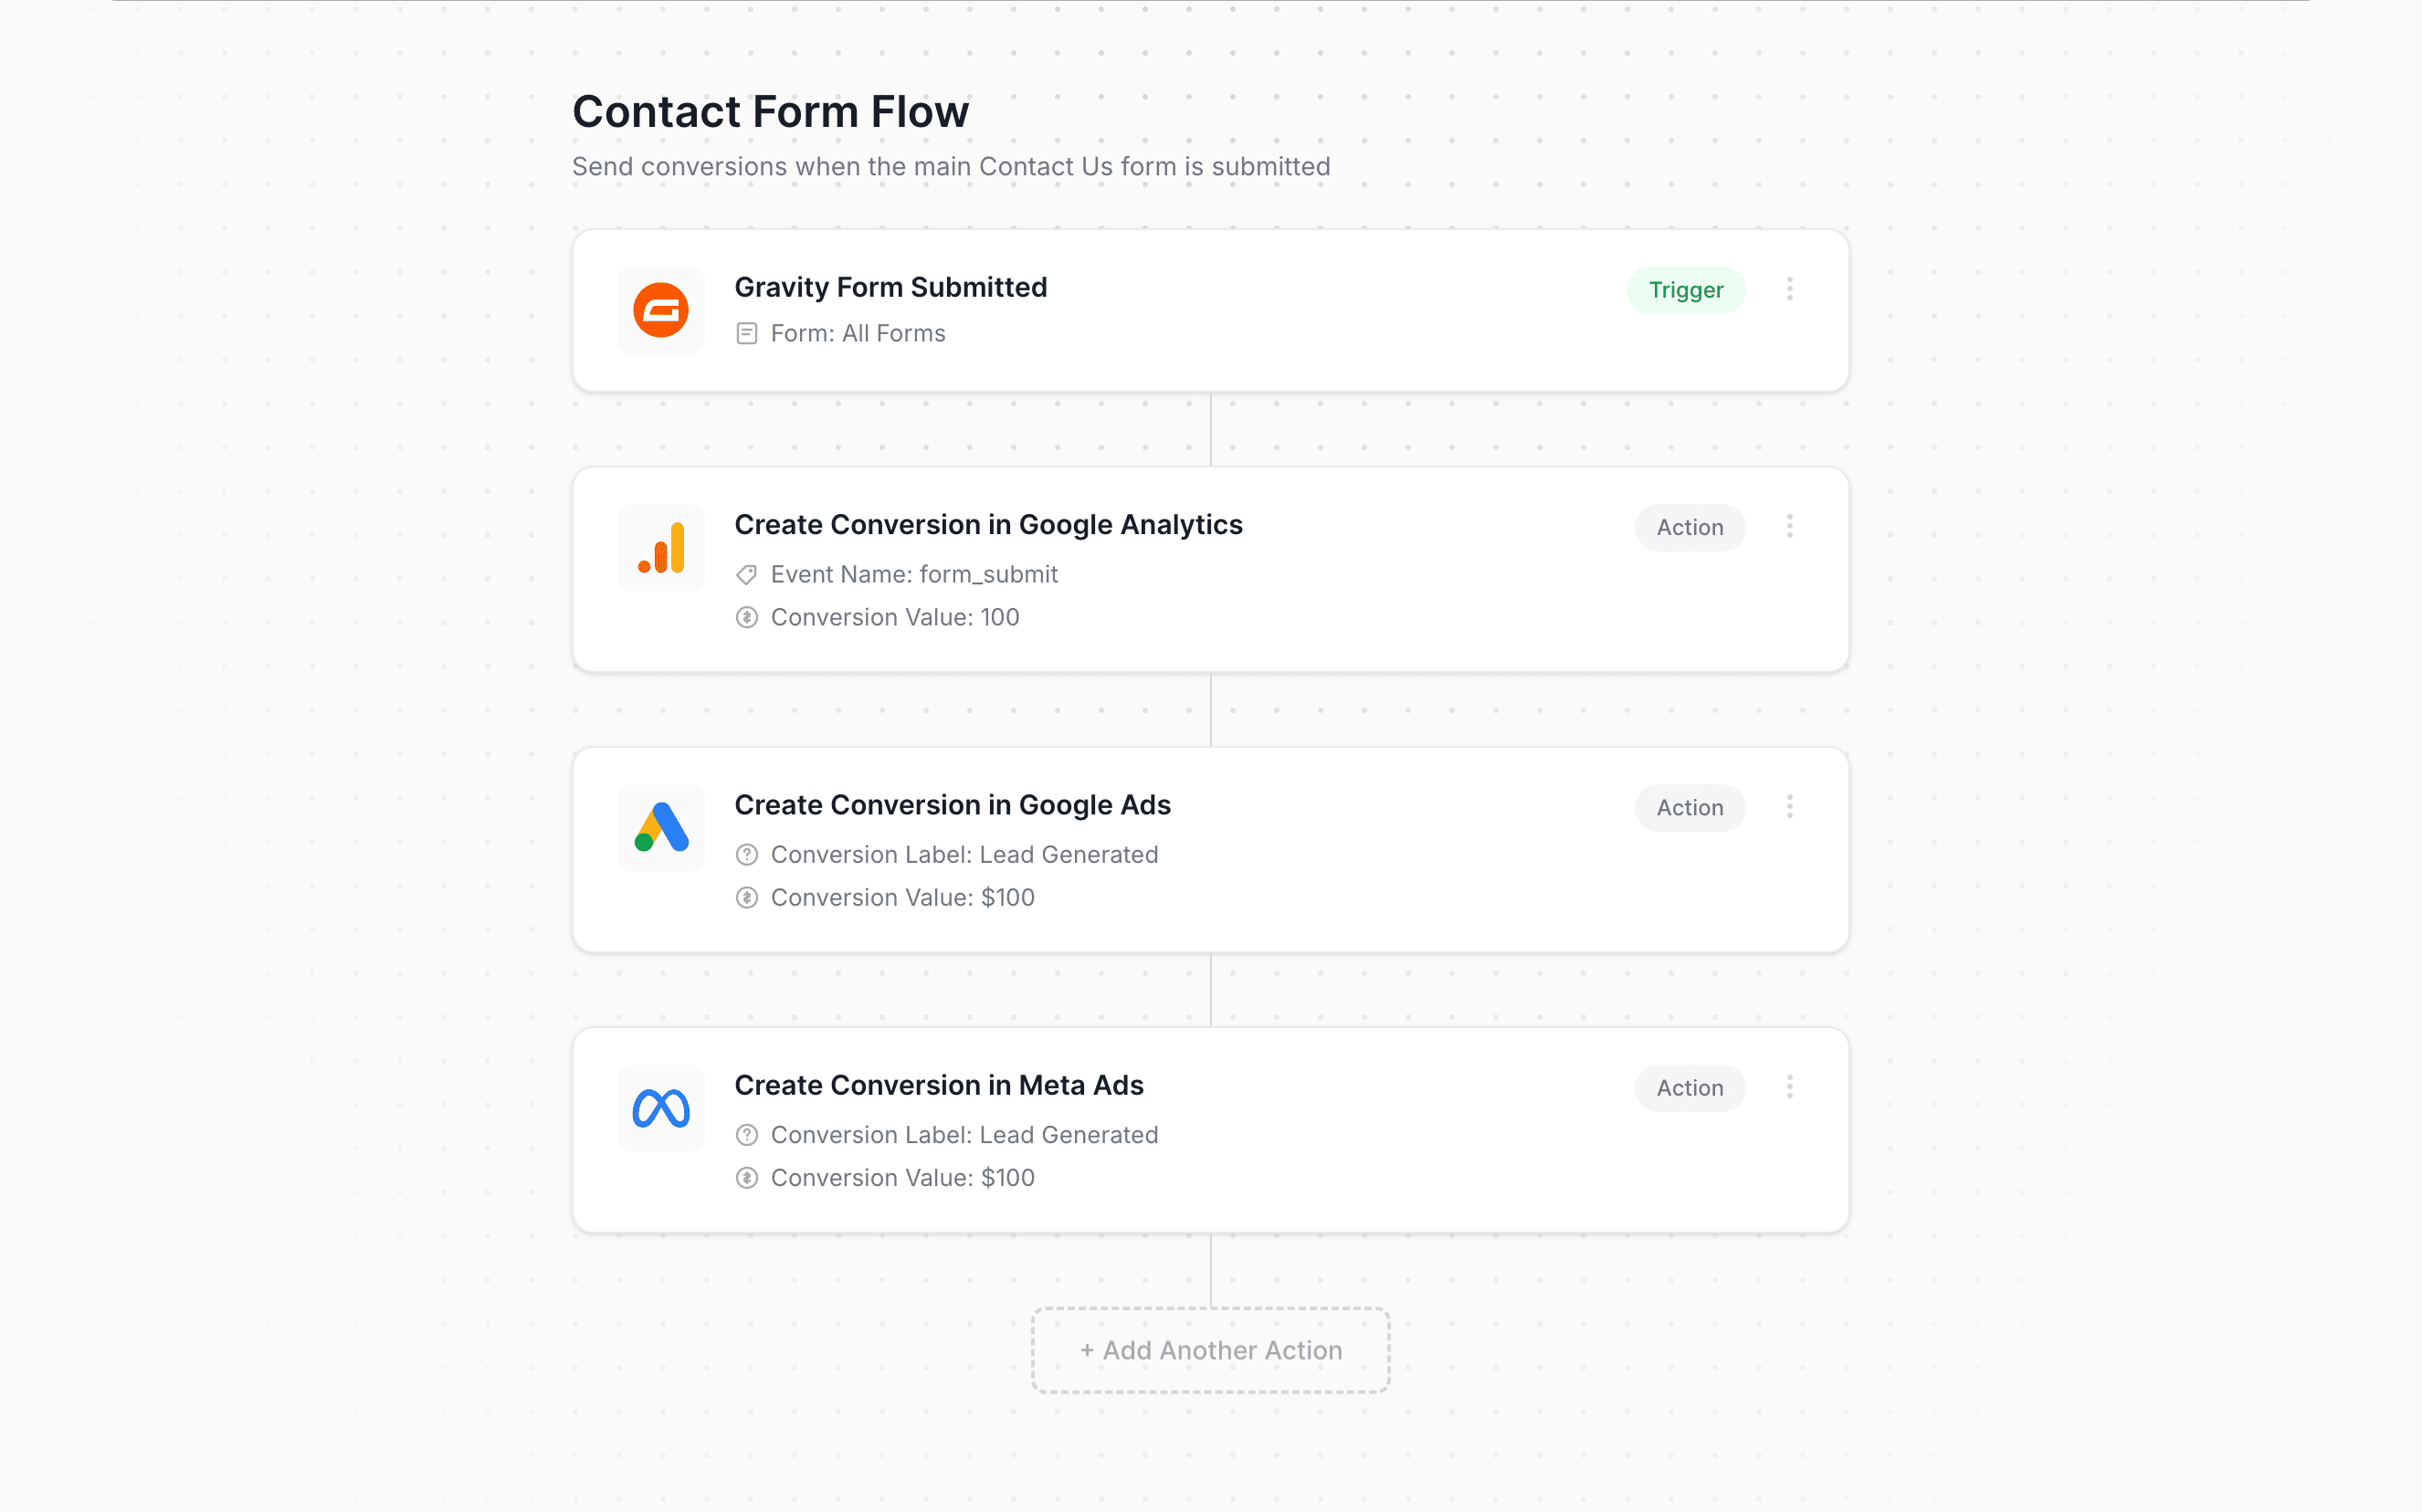Image resolution: width=2422 pixels, height=1512 pixels.
Task: Open the options menu on Google Analytics action
Action: click(1790, 527)
